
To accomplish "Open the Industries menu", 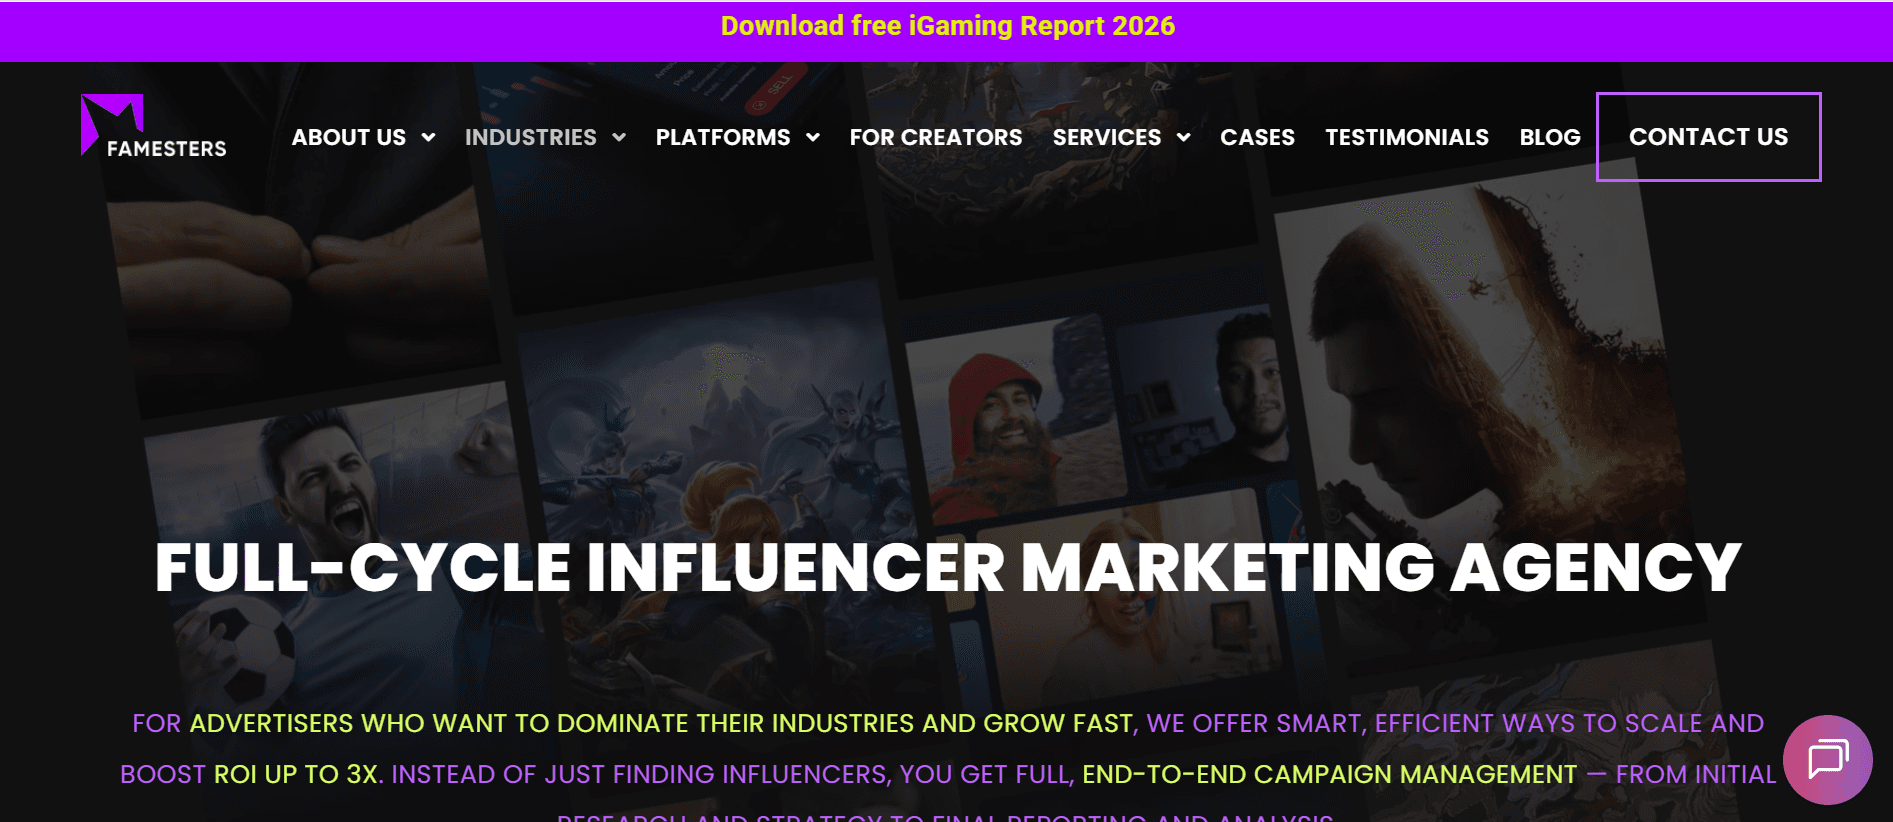I will [x=531, y=137].
